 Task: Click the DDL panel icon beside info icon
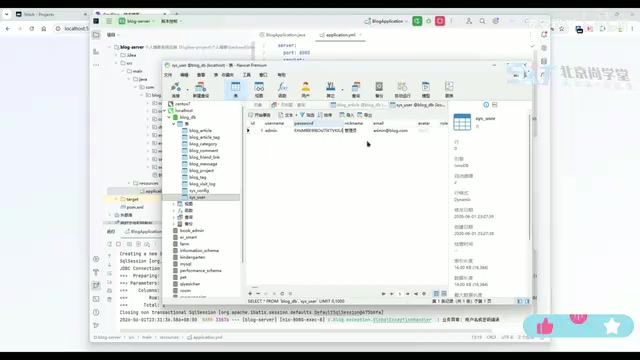click(495, 105)
